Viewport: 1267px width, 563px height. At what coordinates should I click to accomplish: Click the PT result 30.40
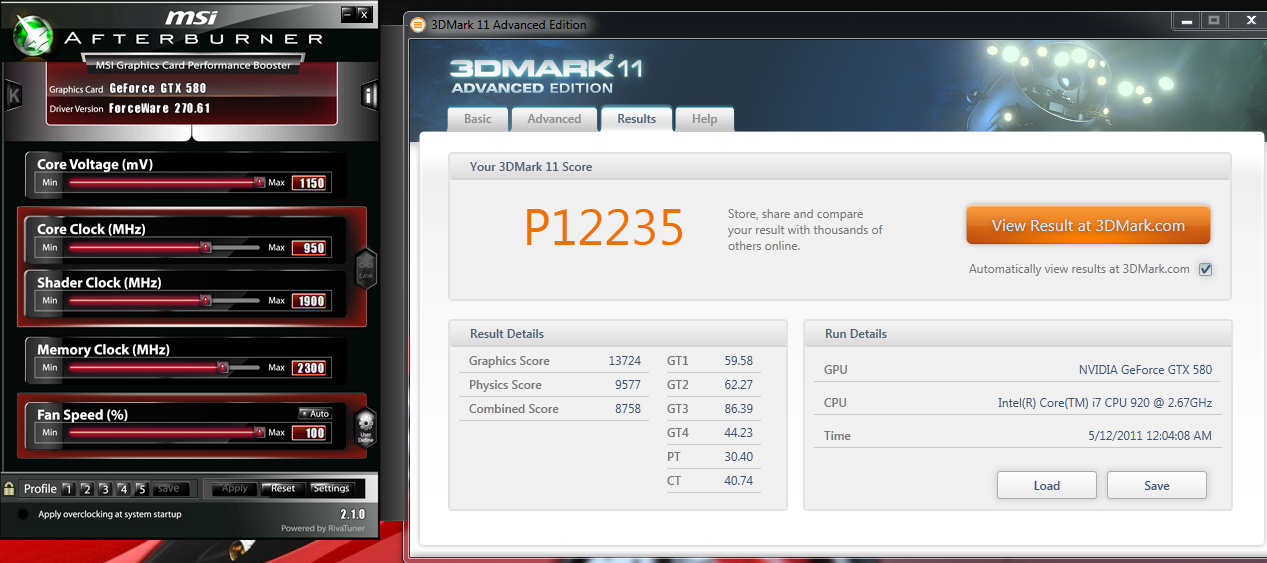coord(738,457)
